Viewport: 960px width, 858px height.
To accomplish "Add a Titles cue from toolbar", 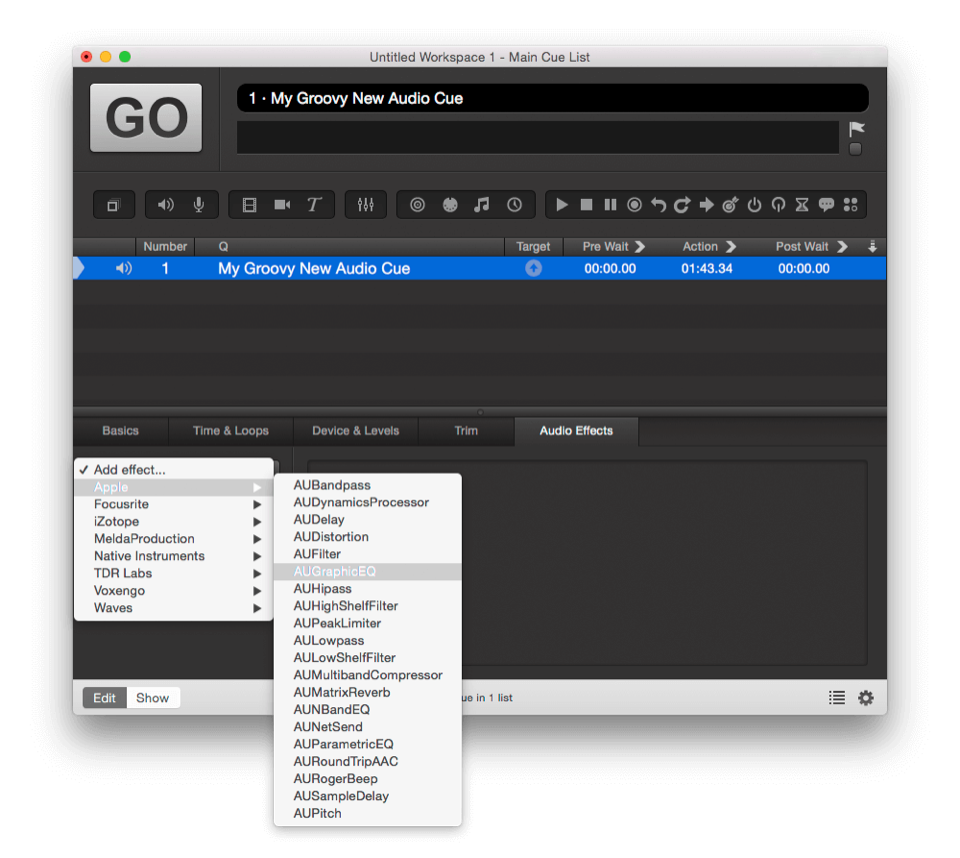I will pos(314,205).
